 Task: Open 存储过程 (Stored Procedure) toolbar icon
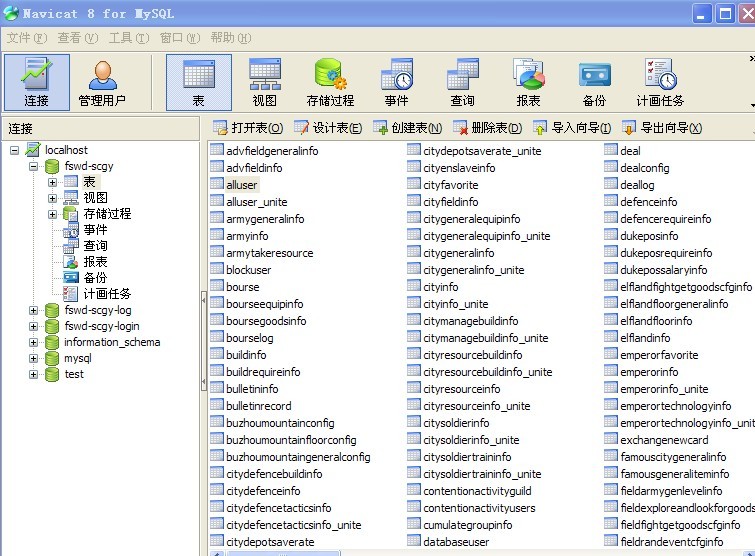pos(330,82)
